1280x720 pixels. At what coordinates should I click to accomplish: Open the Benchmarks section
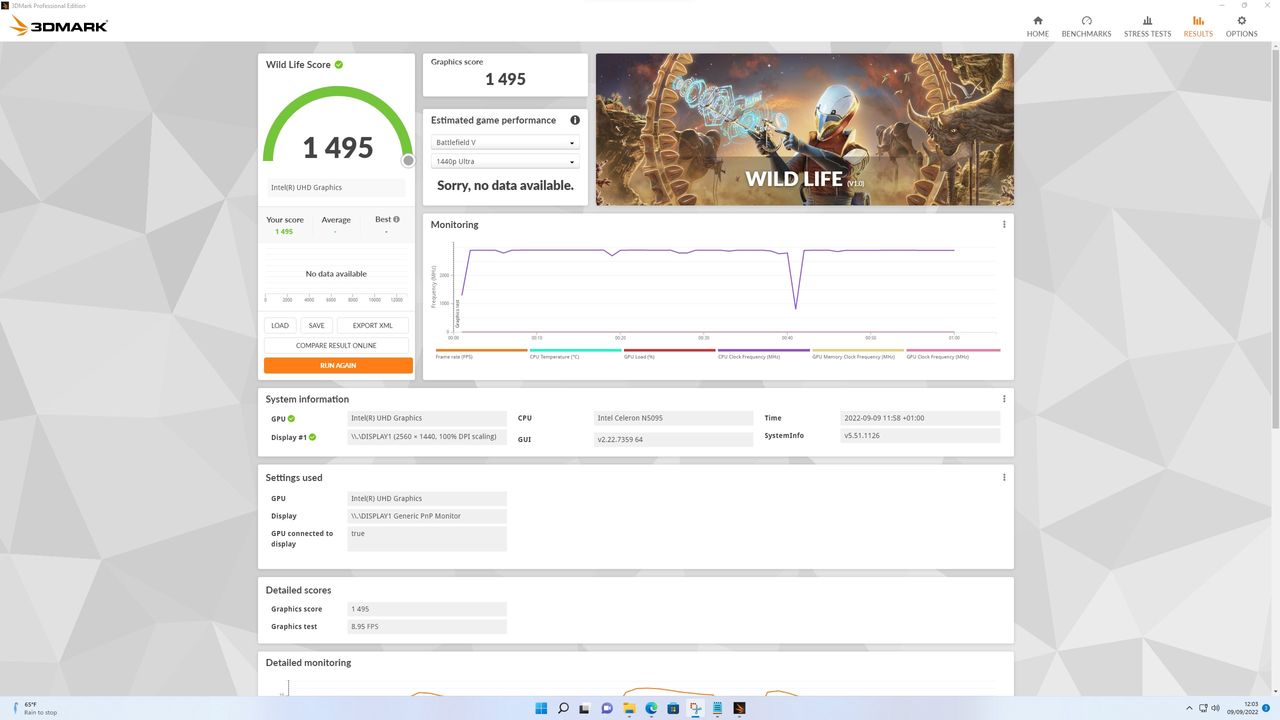1086,26
